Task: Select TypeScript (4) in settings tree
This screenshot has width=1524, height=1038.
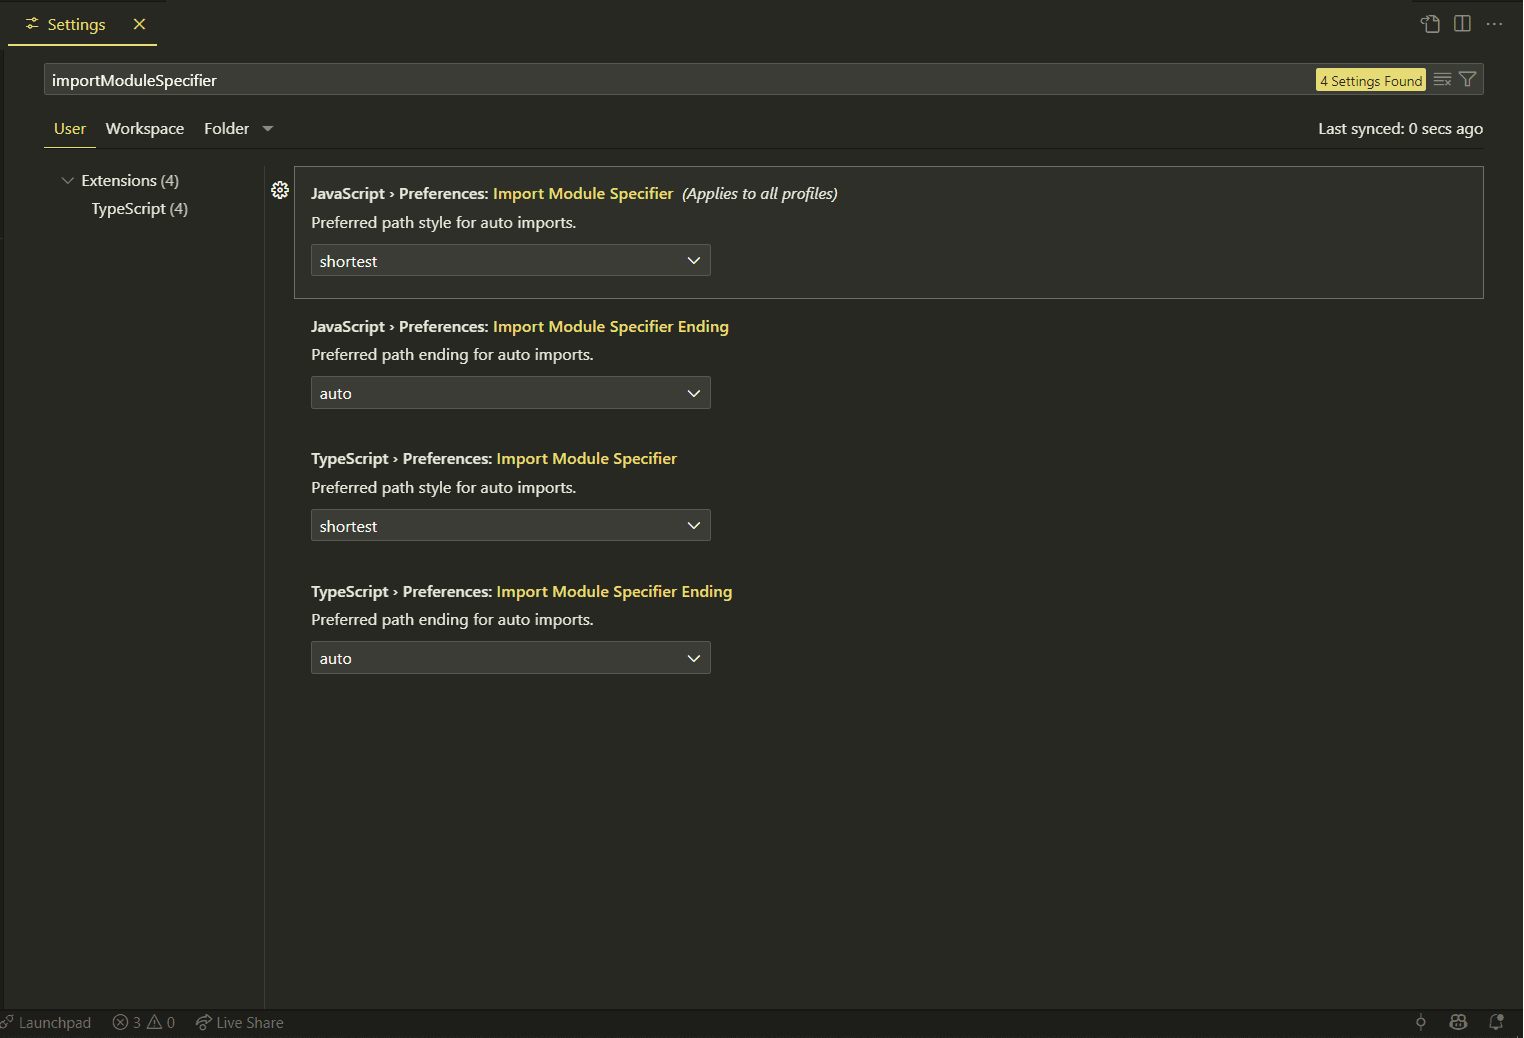Action: [140, 208]
